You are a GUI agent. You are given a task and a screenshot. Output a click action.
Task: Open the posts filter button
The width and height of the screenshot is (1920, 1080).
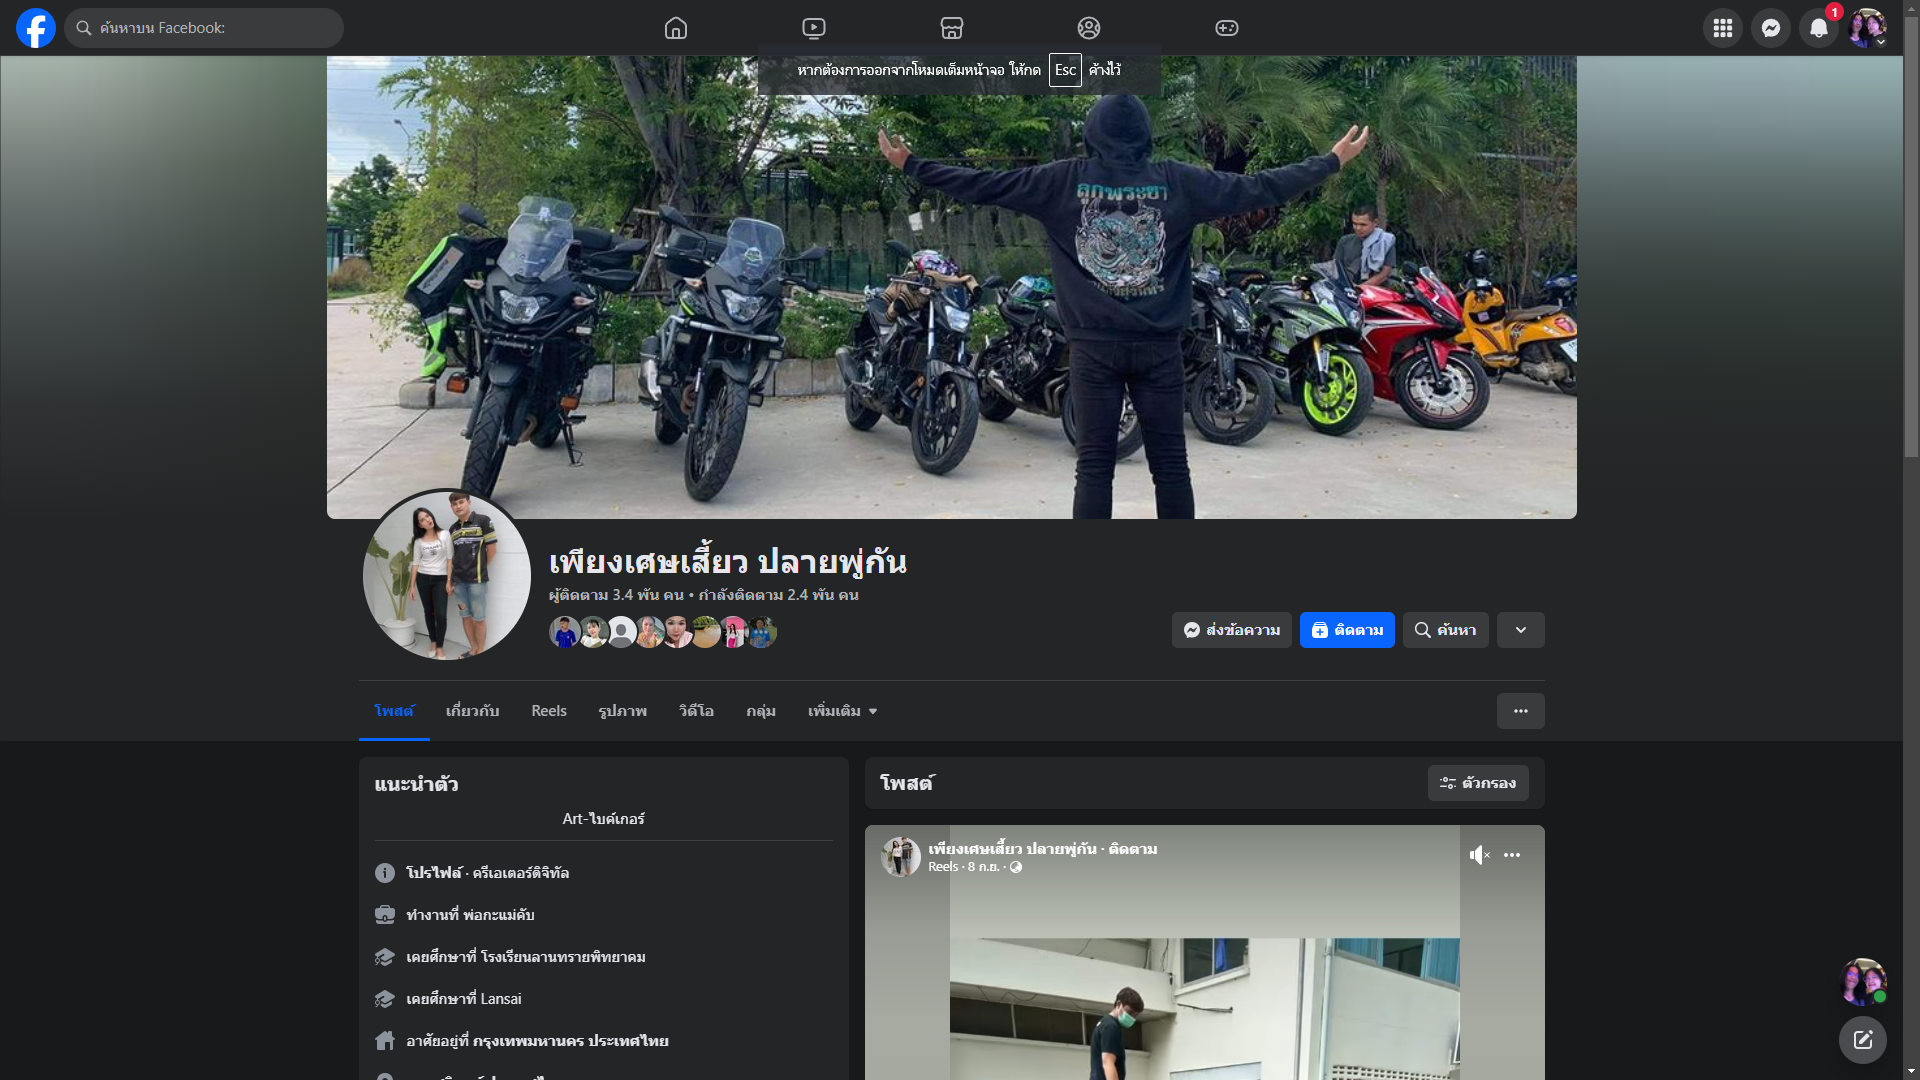pos(1478,783)
